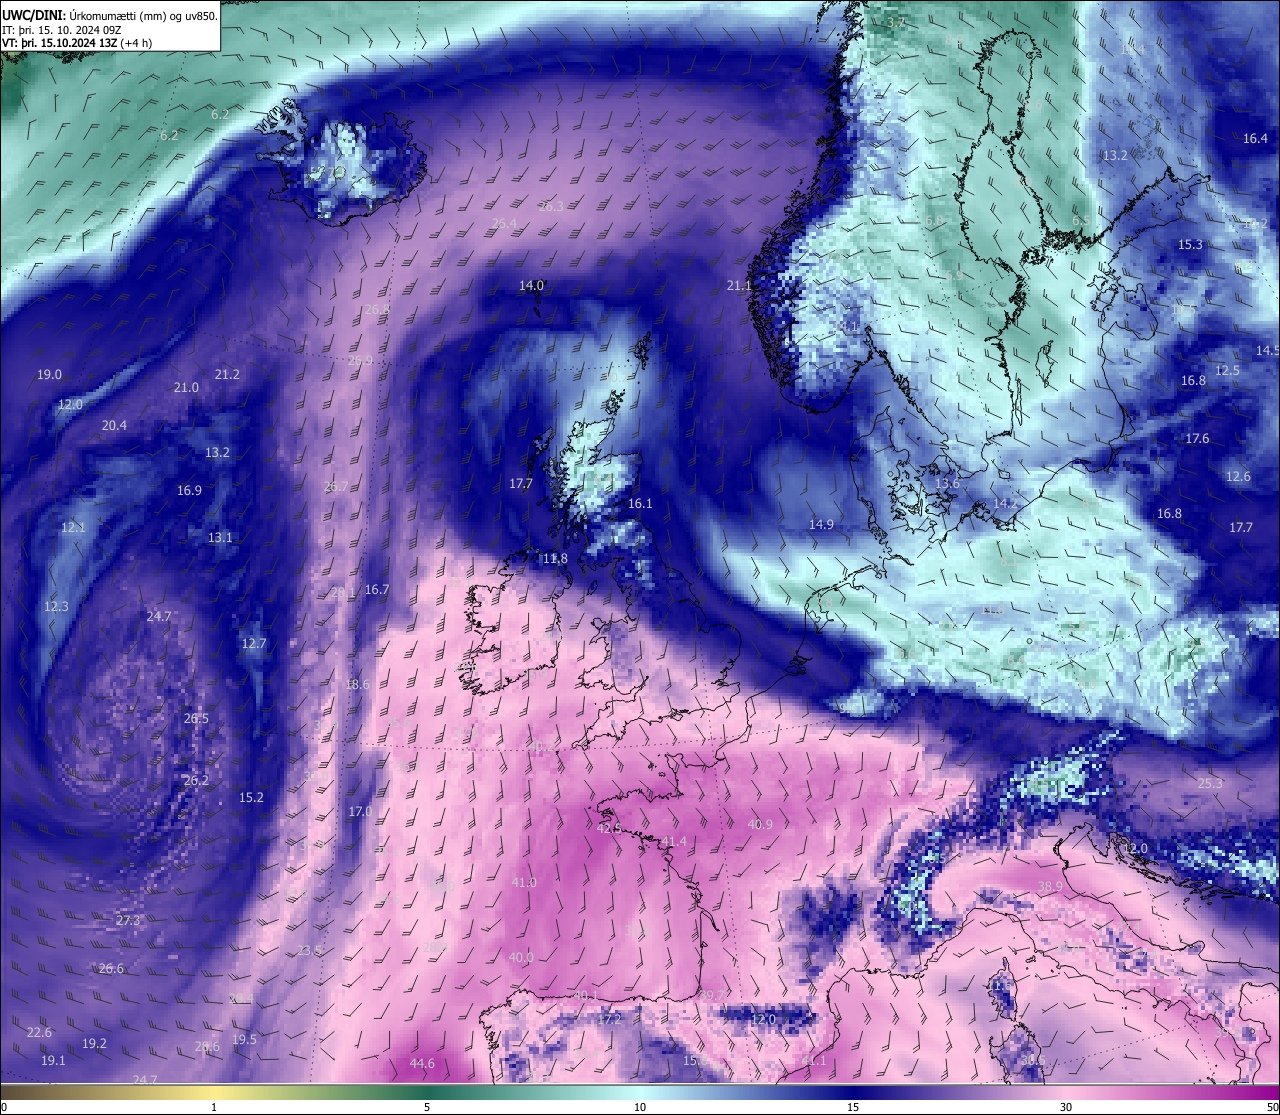The image size is (1280, 1115).
Task: Click the map value '21.1' off the Norwegian coast
Action: (739, 285)
